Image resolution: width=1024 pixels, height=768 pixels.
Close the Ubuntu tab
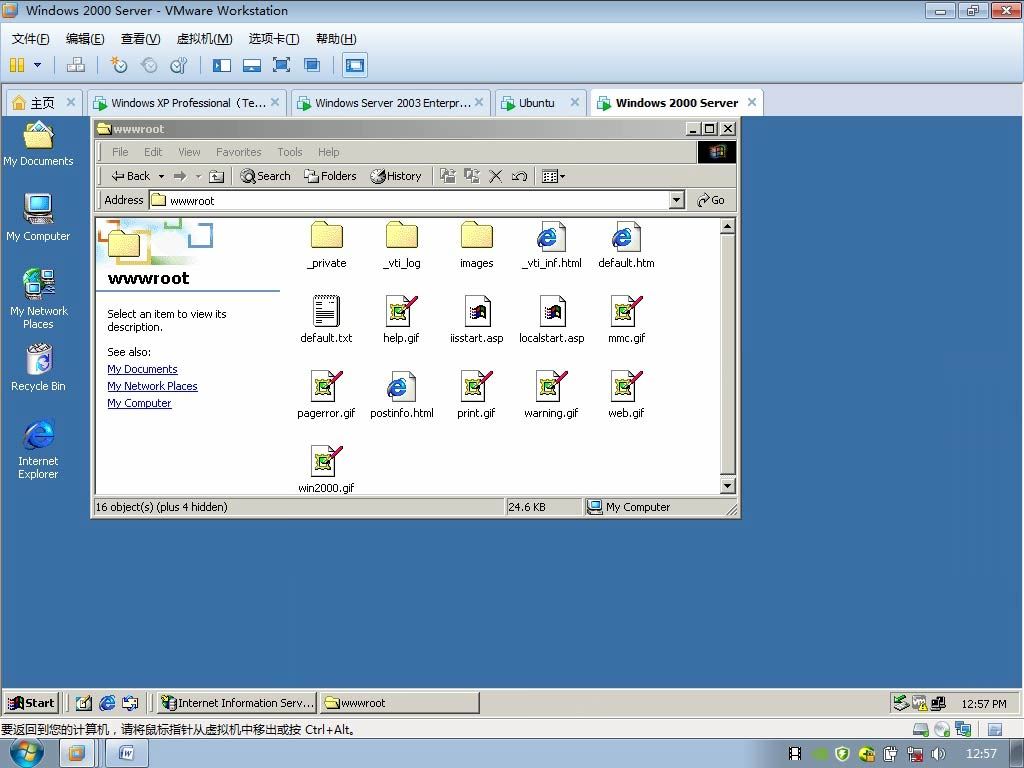[x=575, y=102]
